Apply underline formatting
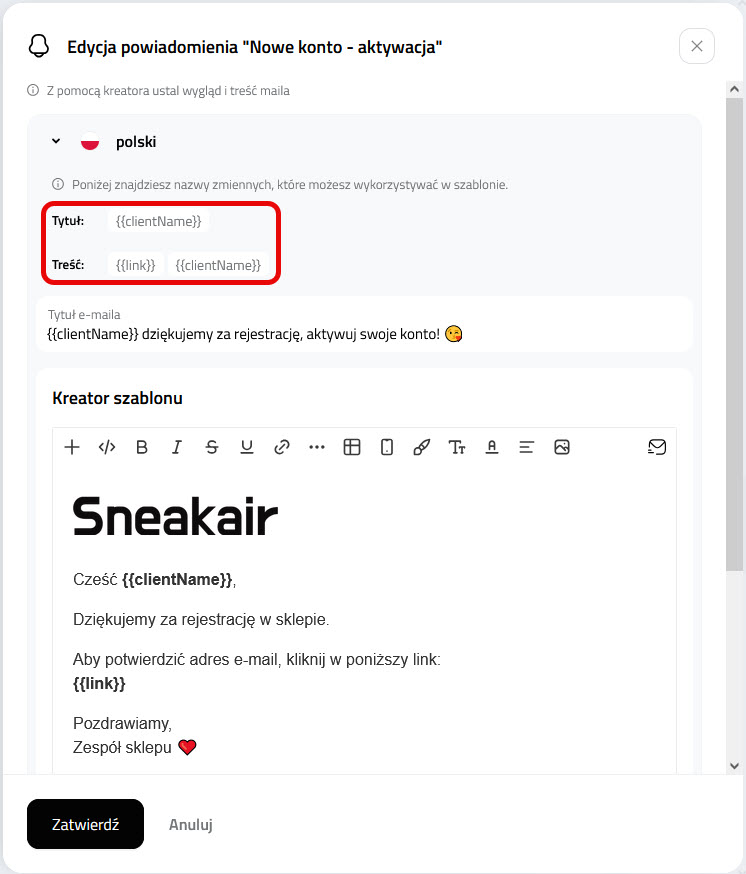Viewport: 746px width, 874px height. 246,447
